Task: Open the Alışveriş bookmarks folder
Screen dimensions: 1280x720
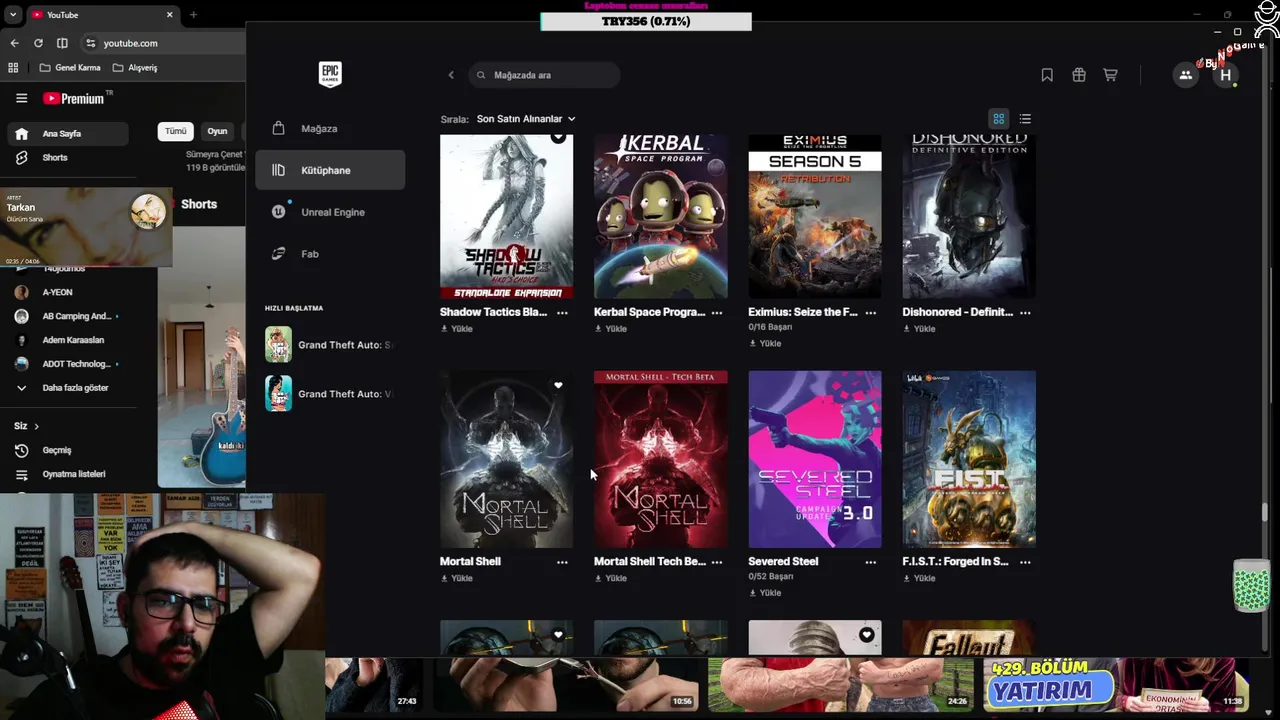Action: [135, 68]
